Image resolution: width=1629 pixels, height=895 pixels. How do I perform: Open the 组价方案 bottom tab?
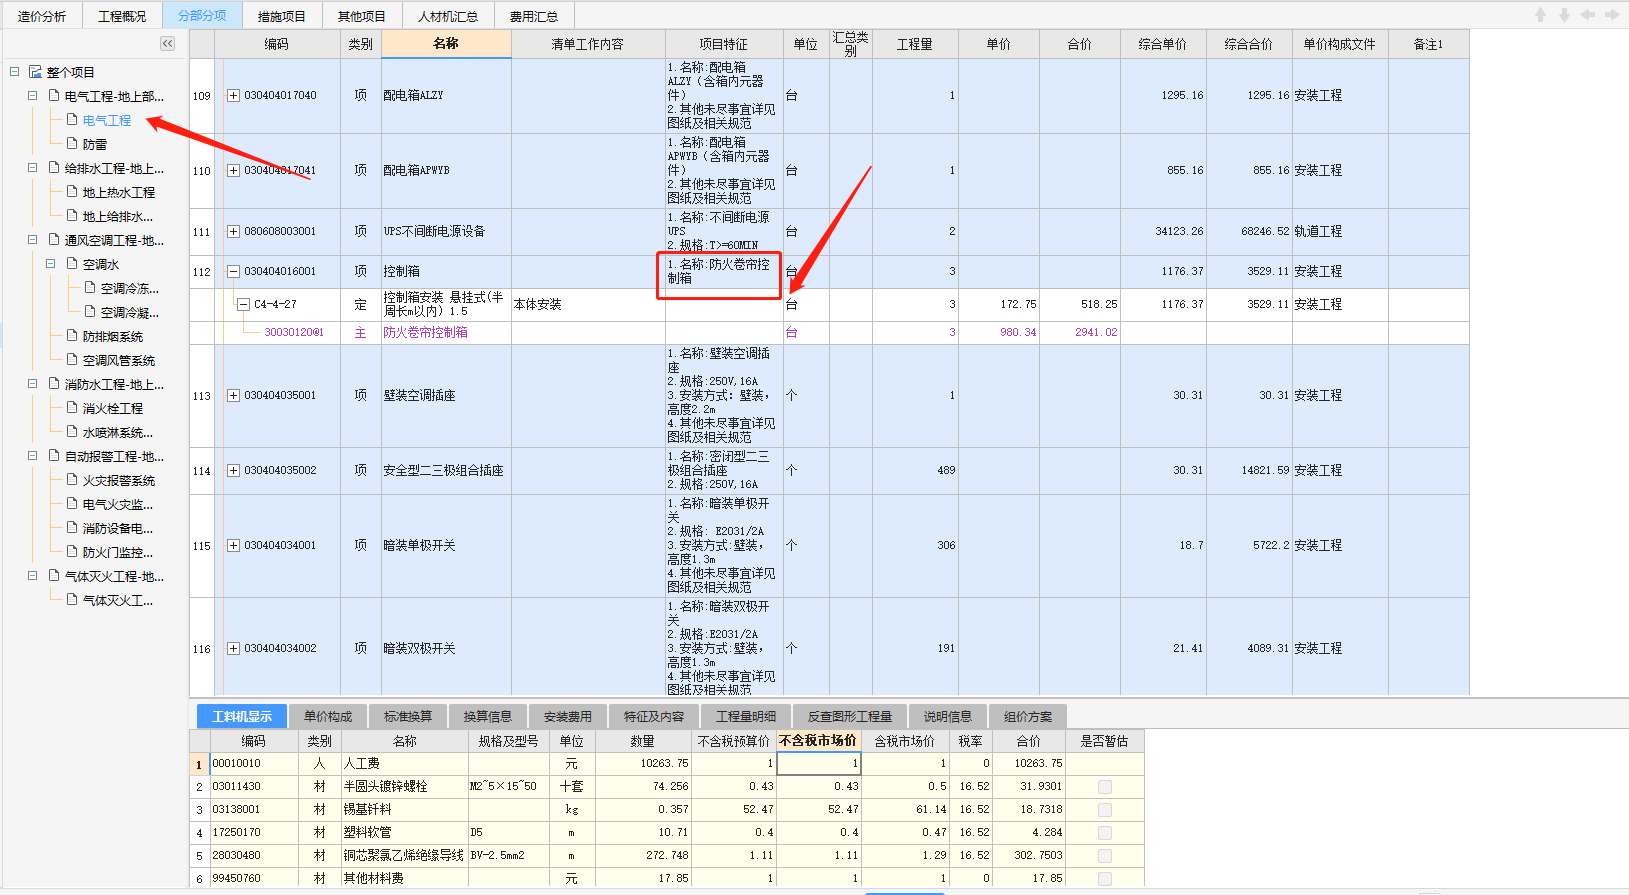(1028, 716)
